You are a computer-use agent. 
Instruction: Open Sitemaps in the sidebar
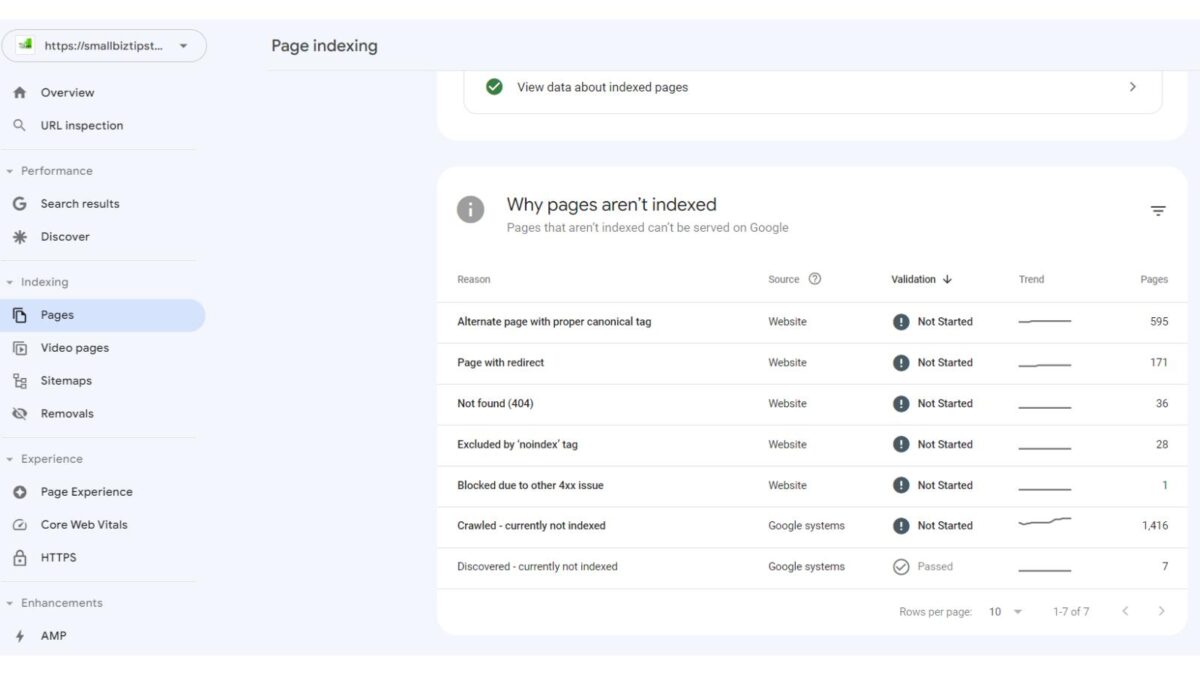pos(66,381)
